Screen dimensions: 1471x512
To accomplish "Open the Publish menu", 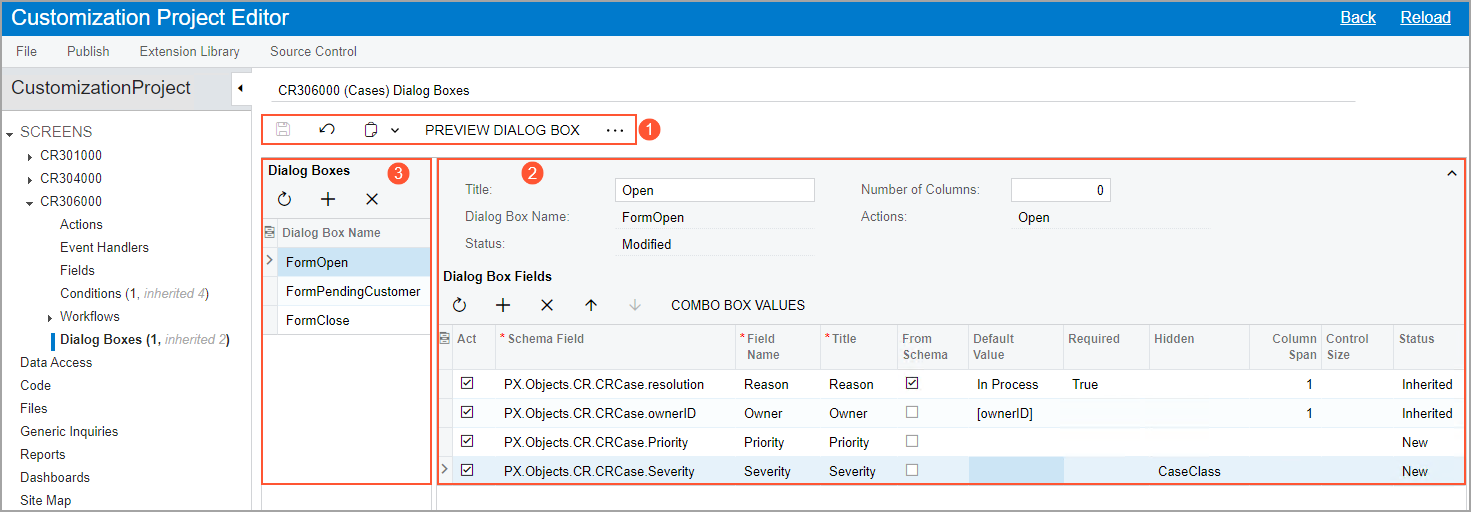I will [x=88, y=51].
